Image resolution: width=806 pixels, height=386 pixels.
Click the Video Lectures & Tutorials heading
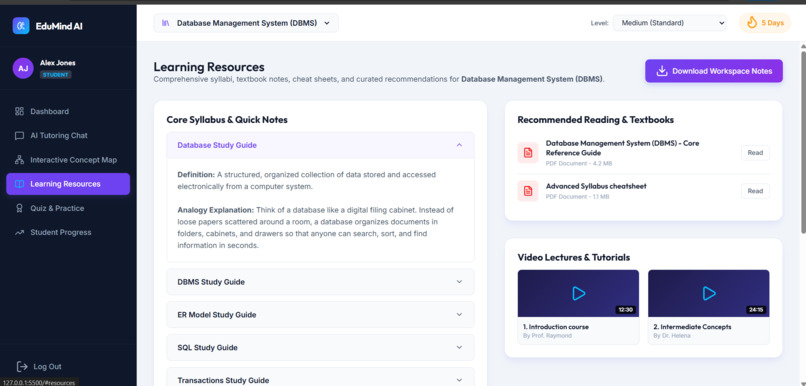tap(574, 258)
